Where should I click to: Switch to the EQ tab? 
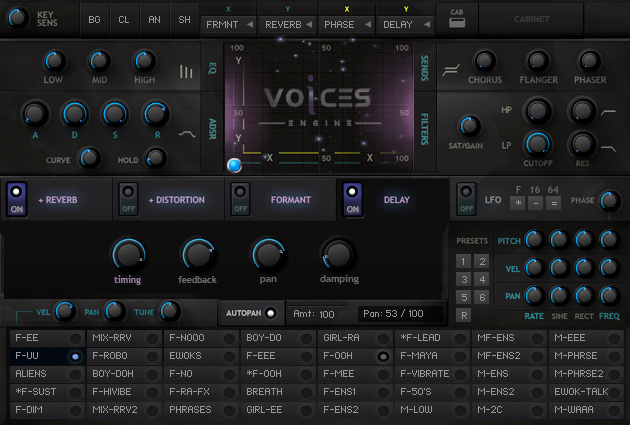click(213, 68)
